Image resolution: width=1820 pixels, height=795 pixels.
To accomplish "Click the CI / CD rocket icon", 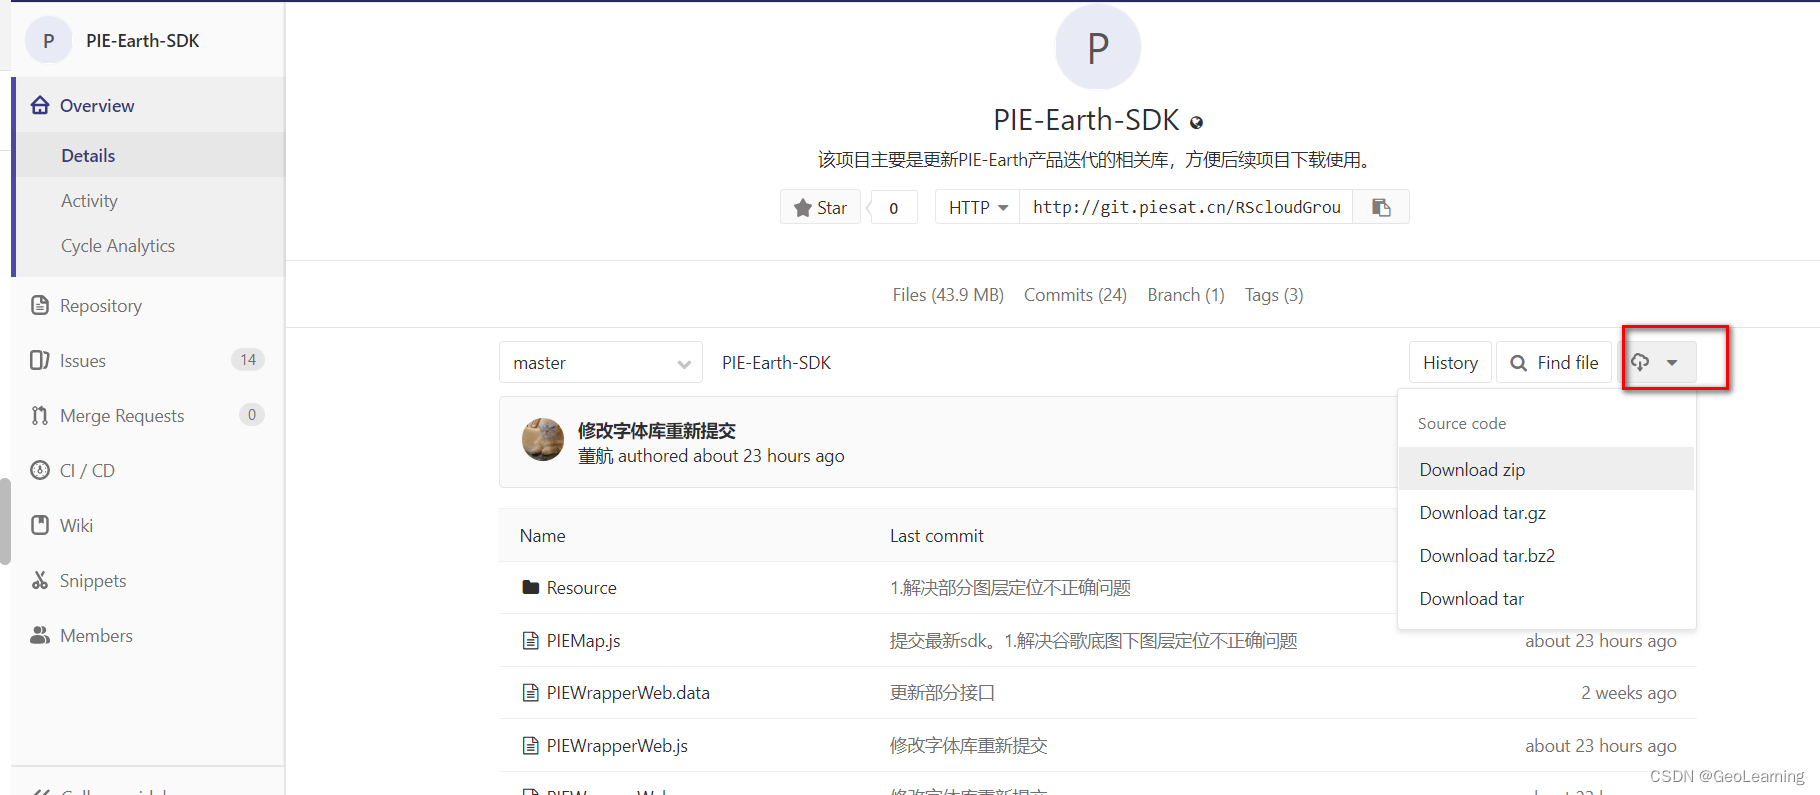I will [40, 470].
